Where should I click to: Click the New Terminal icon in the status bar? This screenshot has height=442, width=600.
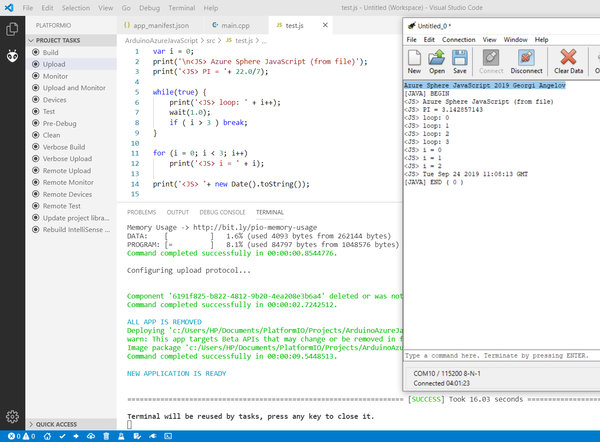tap(168, 436)
